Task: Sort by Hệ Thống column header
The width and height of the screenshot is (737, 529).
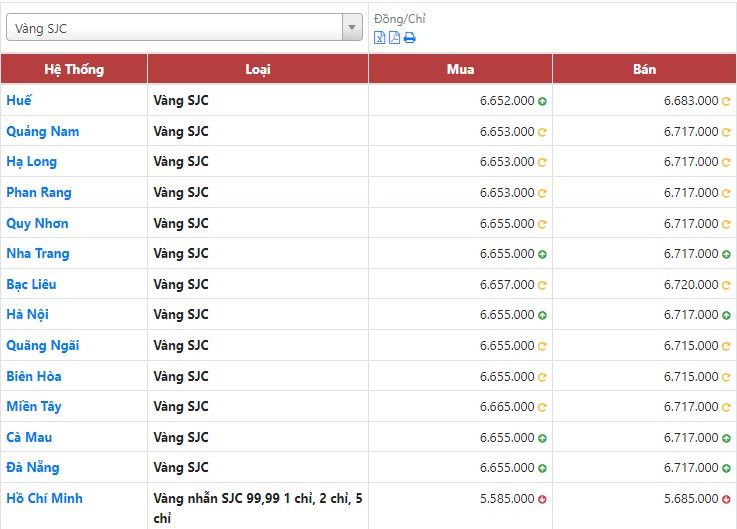Action: pyautogui.click(x=74, y=69)
